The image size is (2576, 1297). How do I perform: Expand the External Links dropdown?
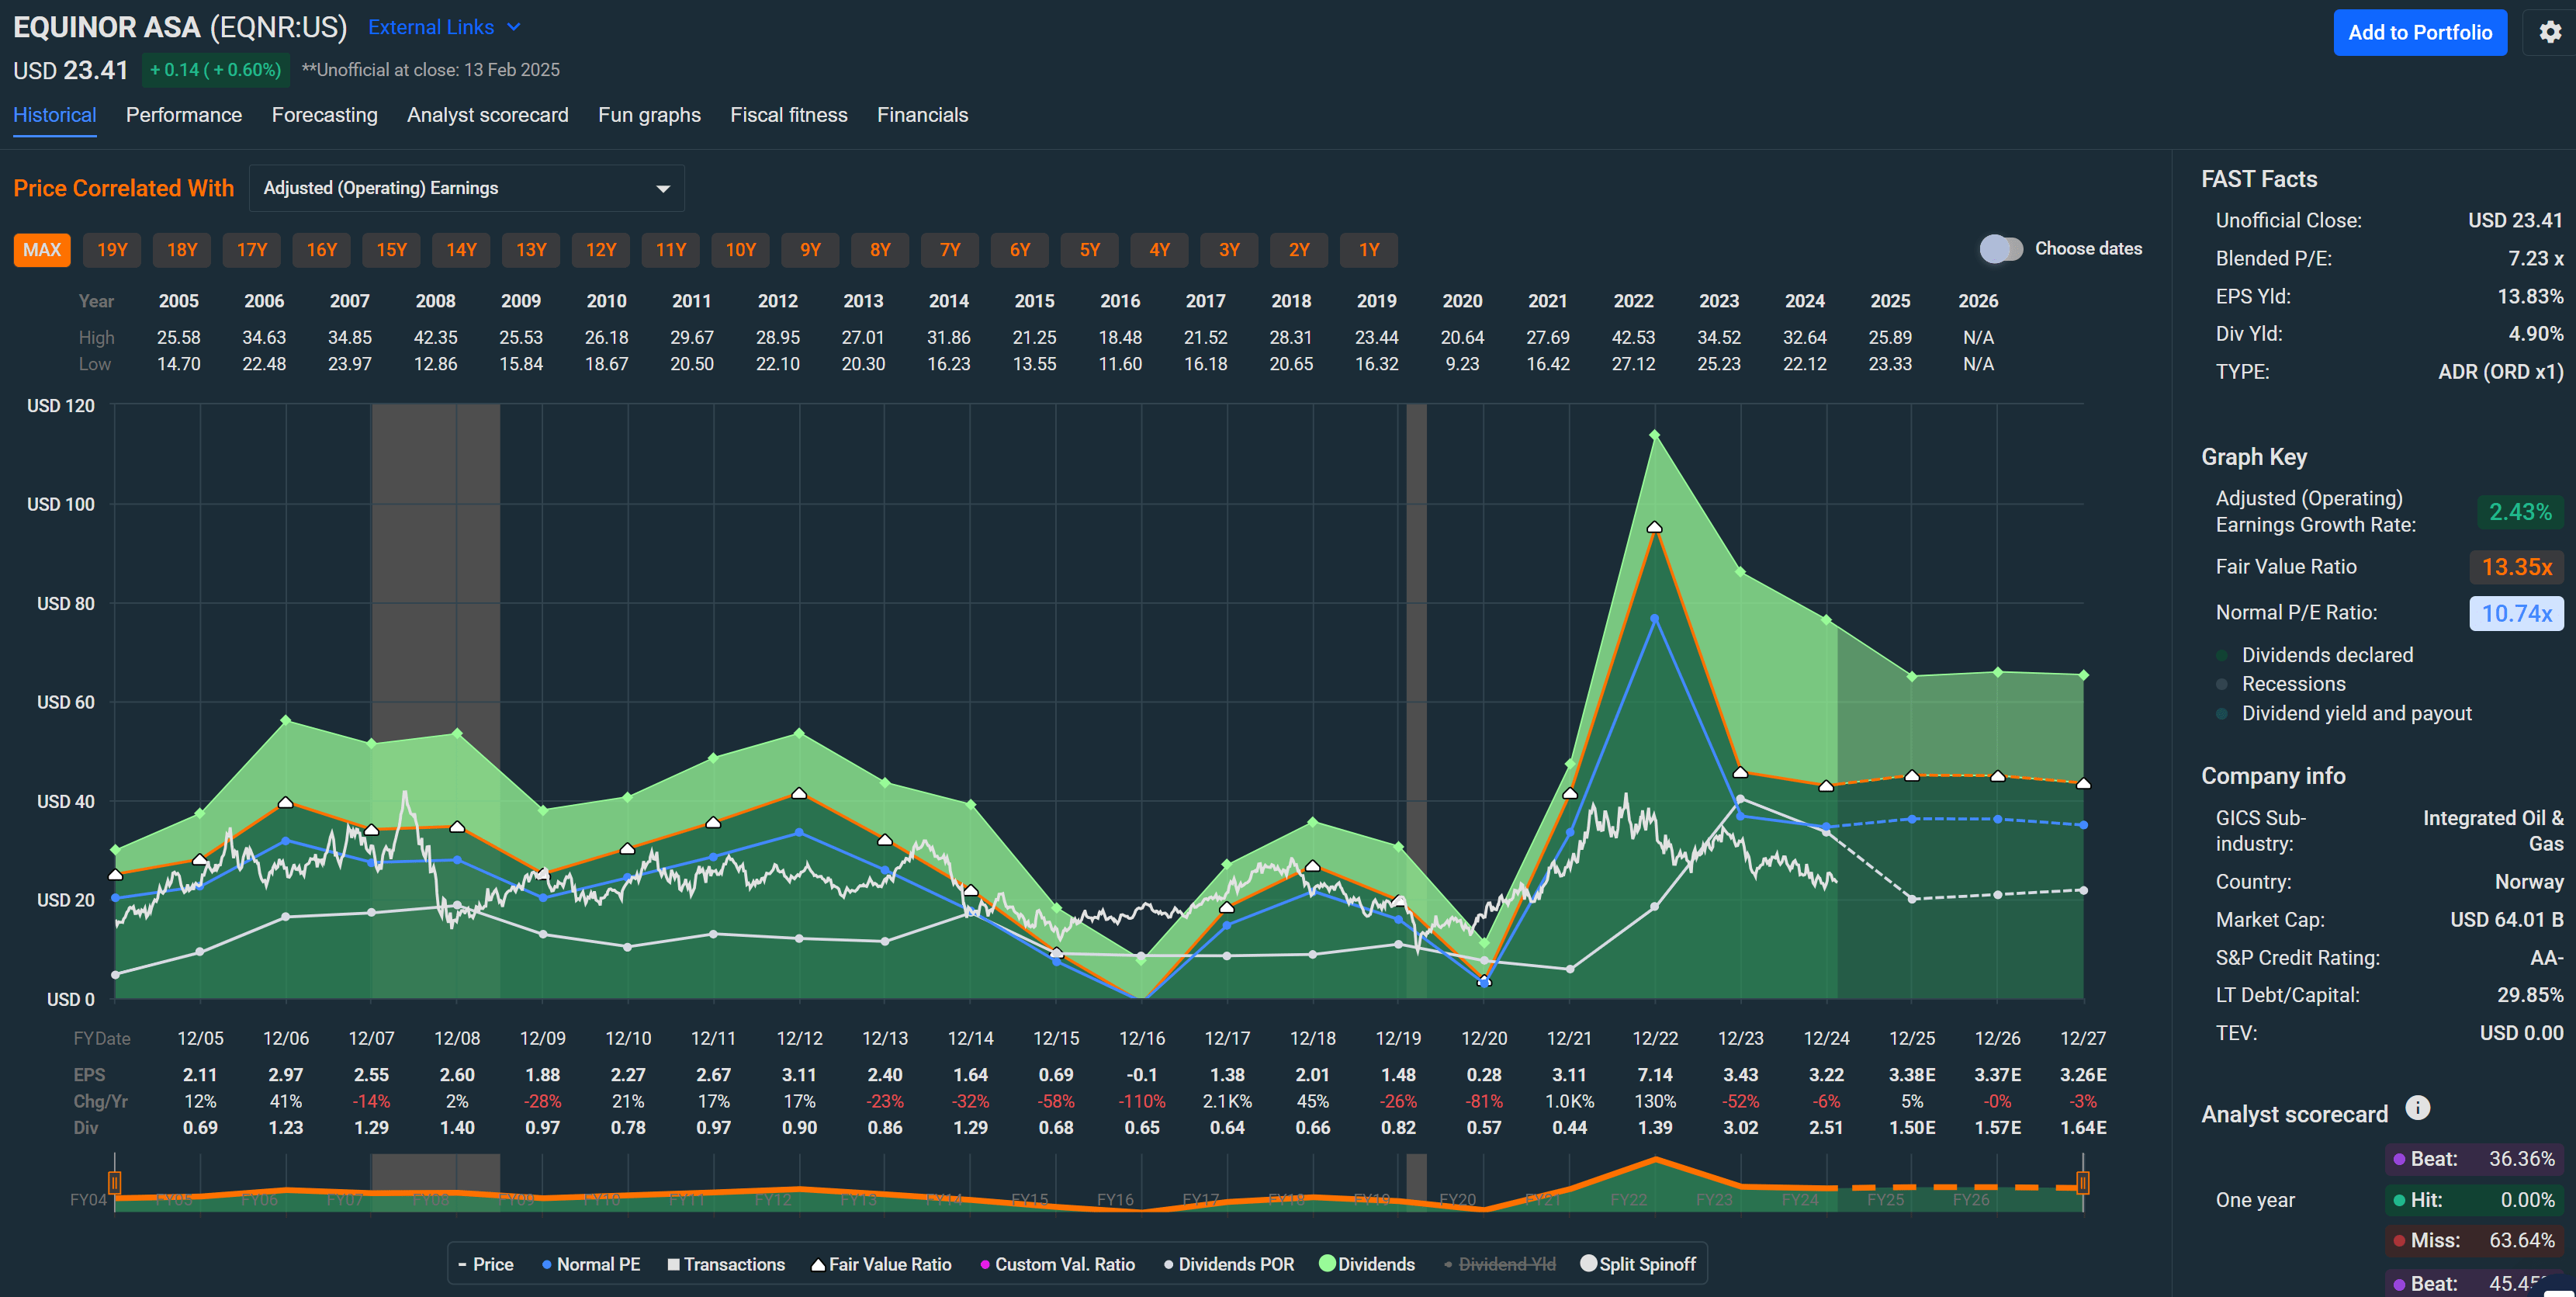pos(444,27)
